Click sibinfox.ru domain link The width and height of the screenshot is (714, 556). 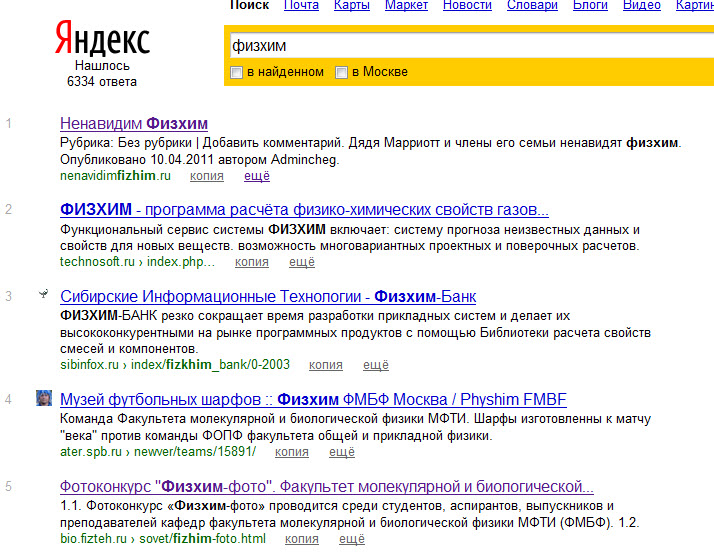tap(89, 365)
